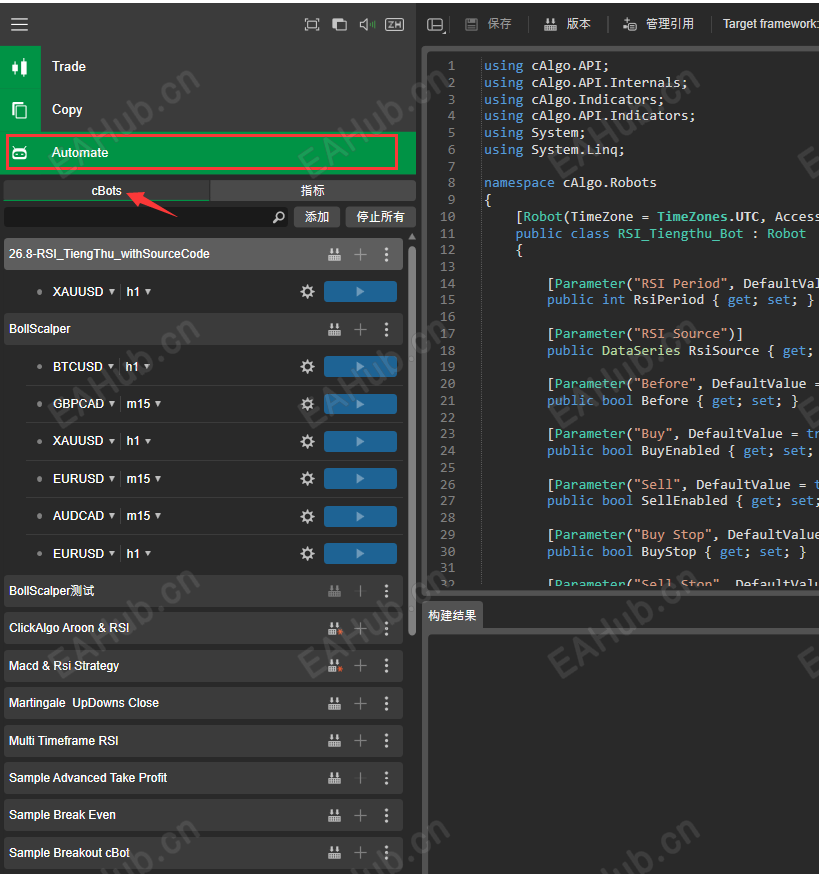Add instance with plus icon on BollScalper
The width and height of the screenshot is (819, 874).
pos(361,329)
